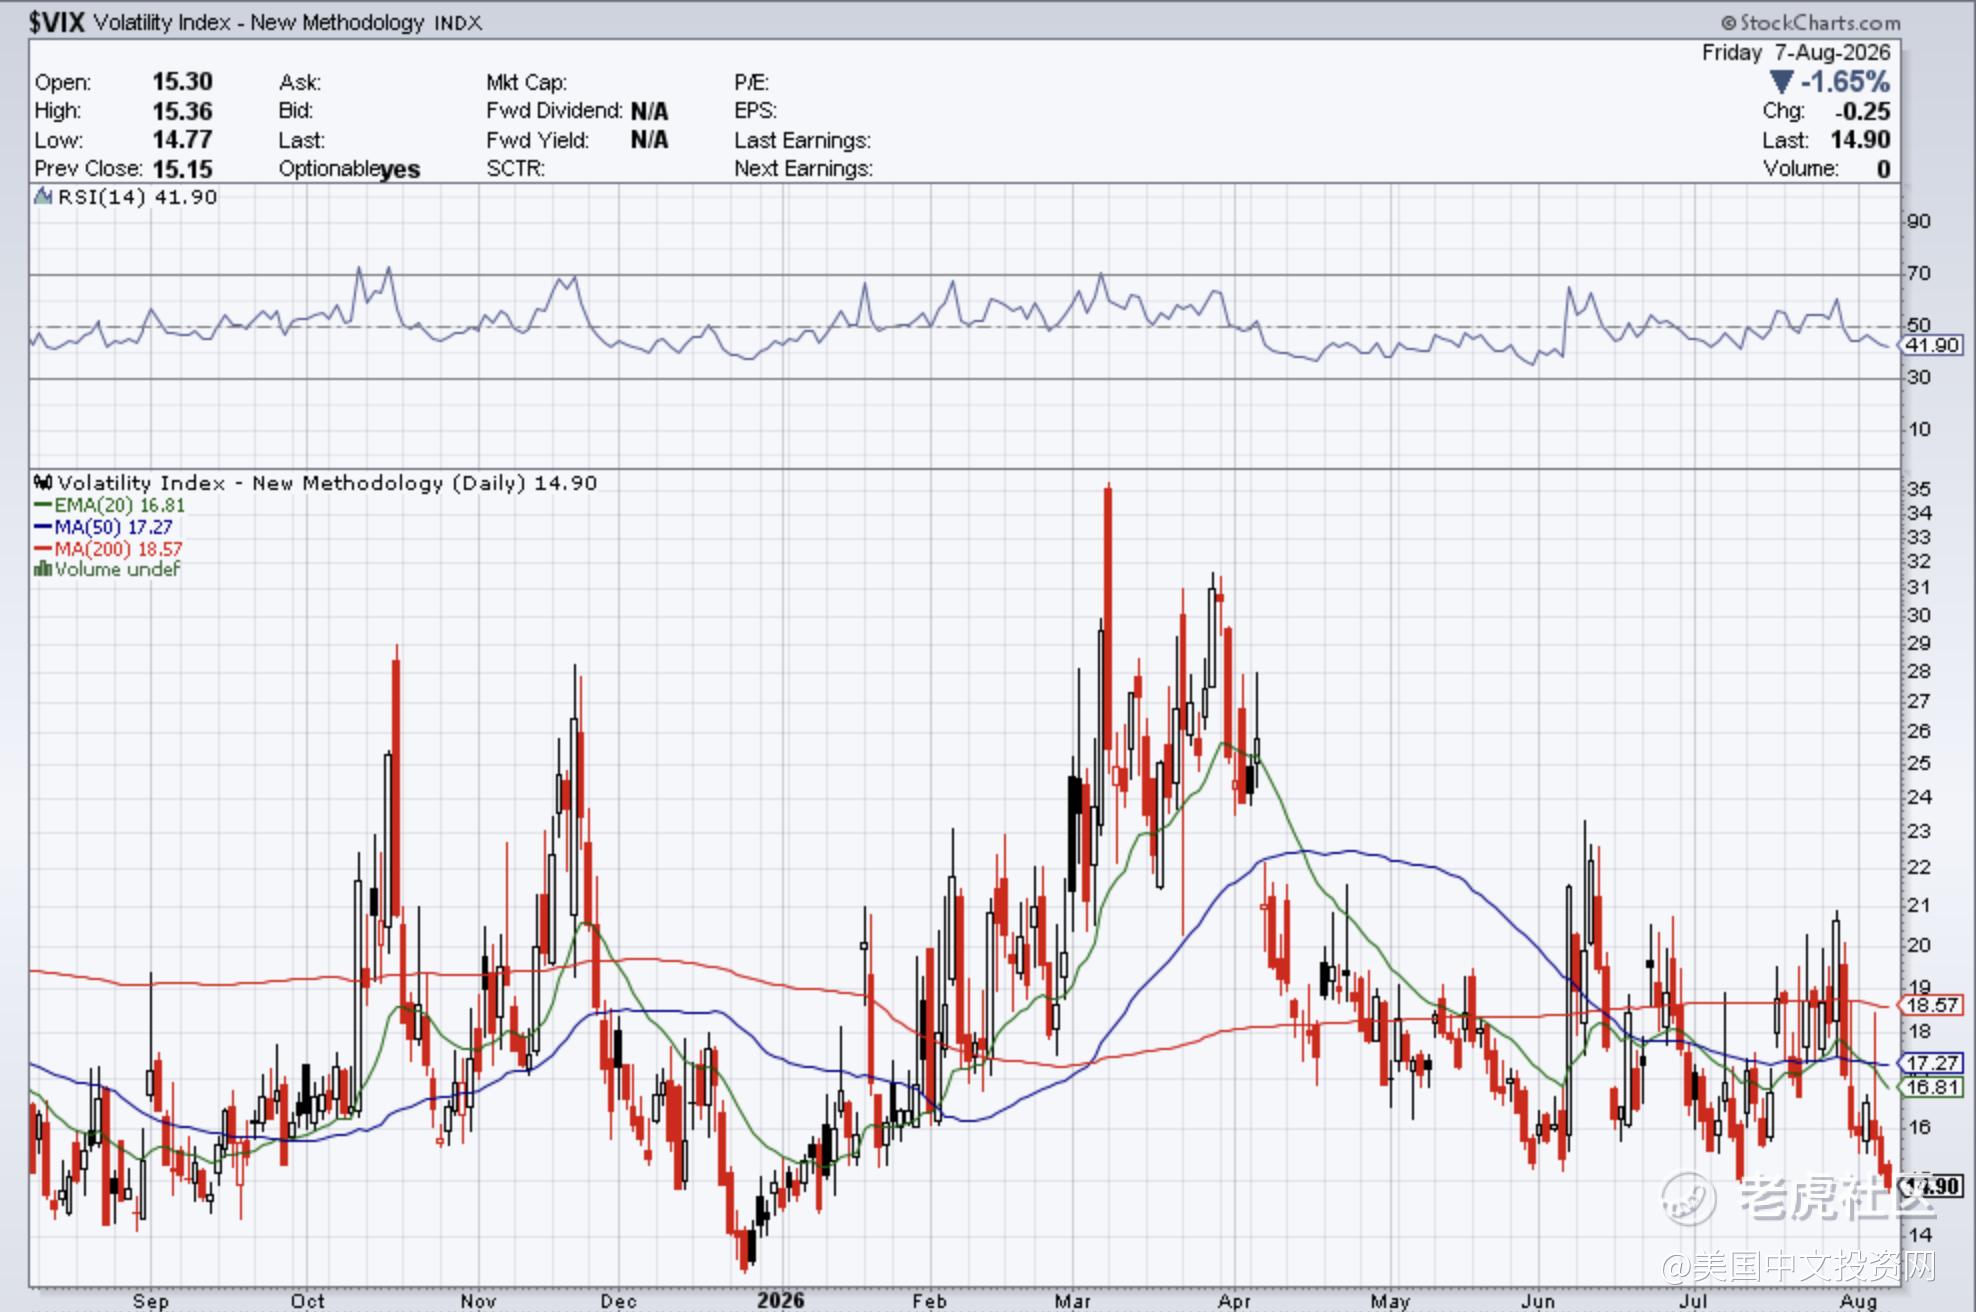Click the 21 label on price axis

[x=1919, y=905]
